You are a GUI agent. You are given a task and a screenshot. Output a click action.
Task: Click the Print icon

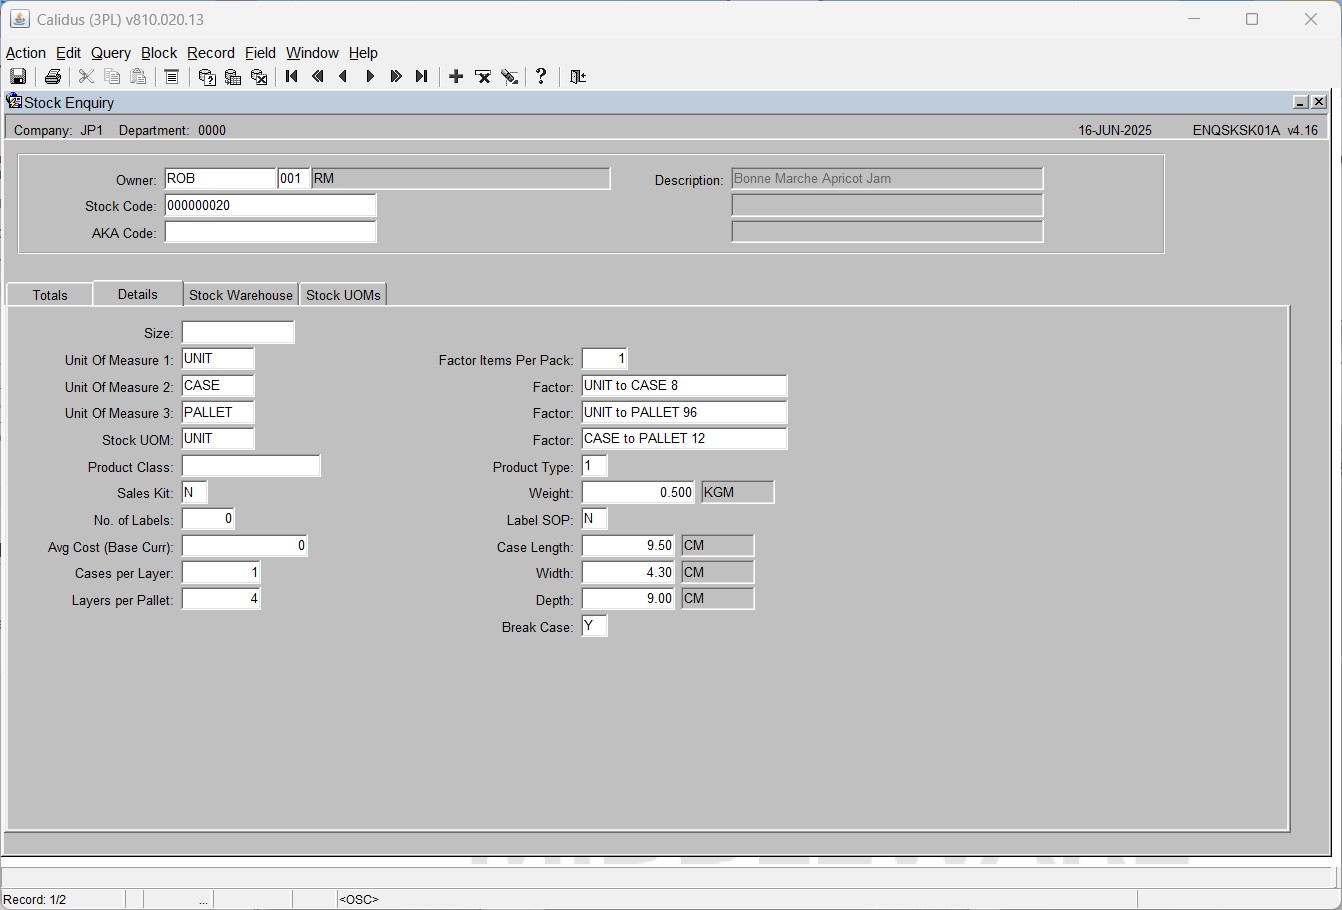(x=53, y=77)
